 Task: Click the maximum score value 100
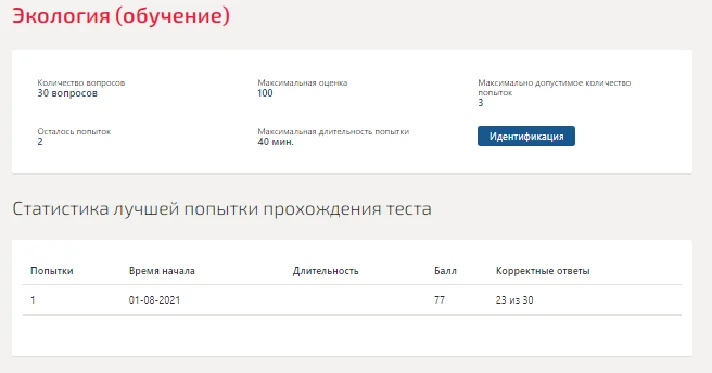[265, 94]
